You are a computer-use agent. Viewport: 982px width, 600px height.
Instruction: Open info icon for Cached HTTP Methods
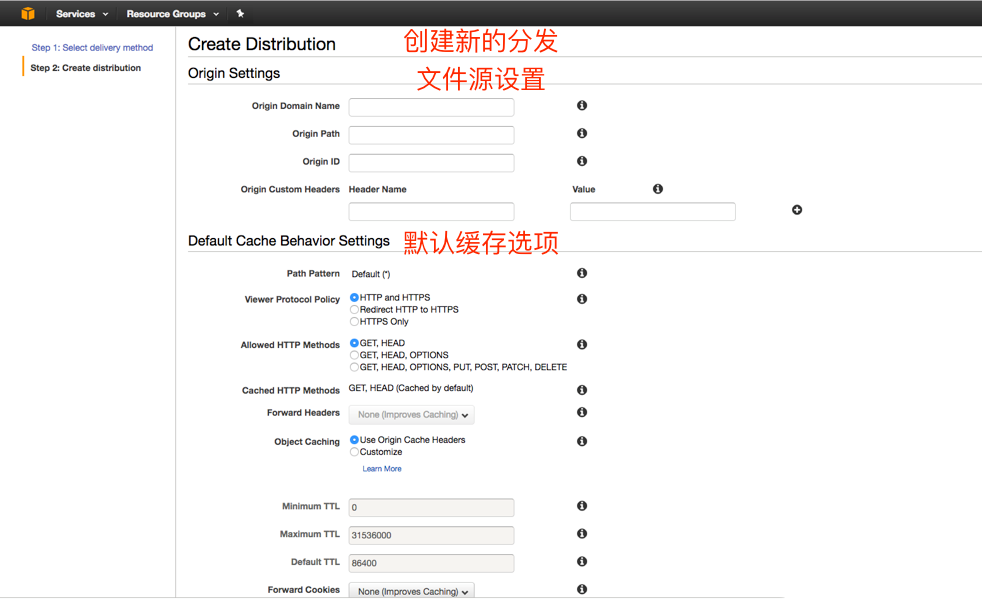tap(582, 390)
